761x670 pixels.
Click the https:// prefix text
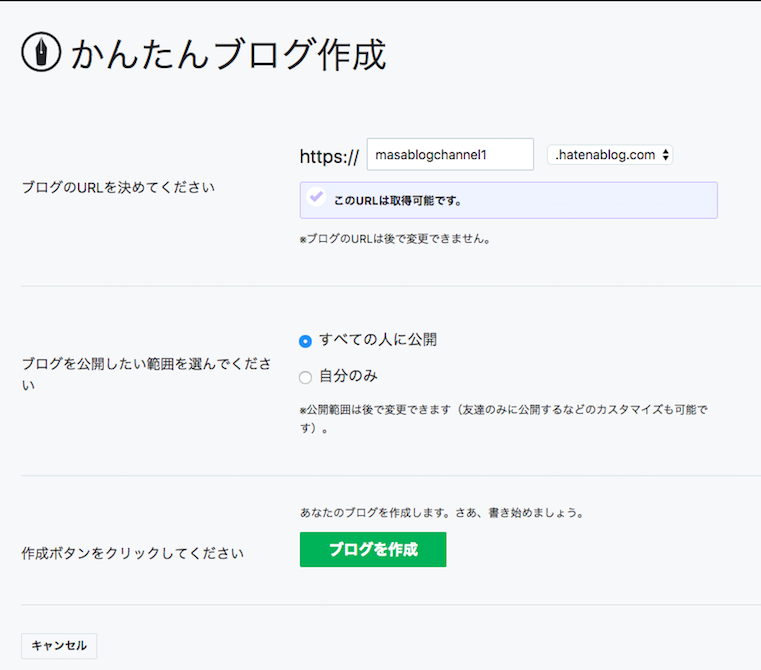329,156
